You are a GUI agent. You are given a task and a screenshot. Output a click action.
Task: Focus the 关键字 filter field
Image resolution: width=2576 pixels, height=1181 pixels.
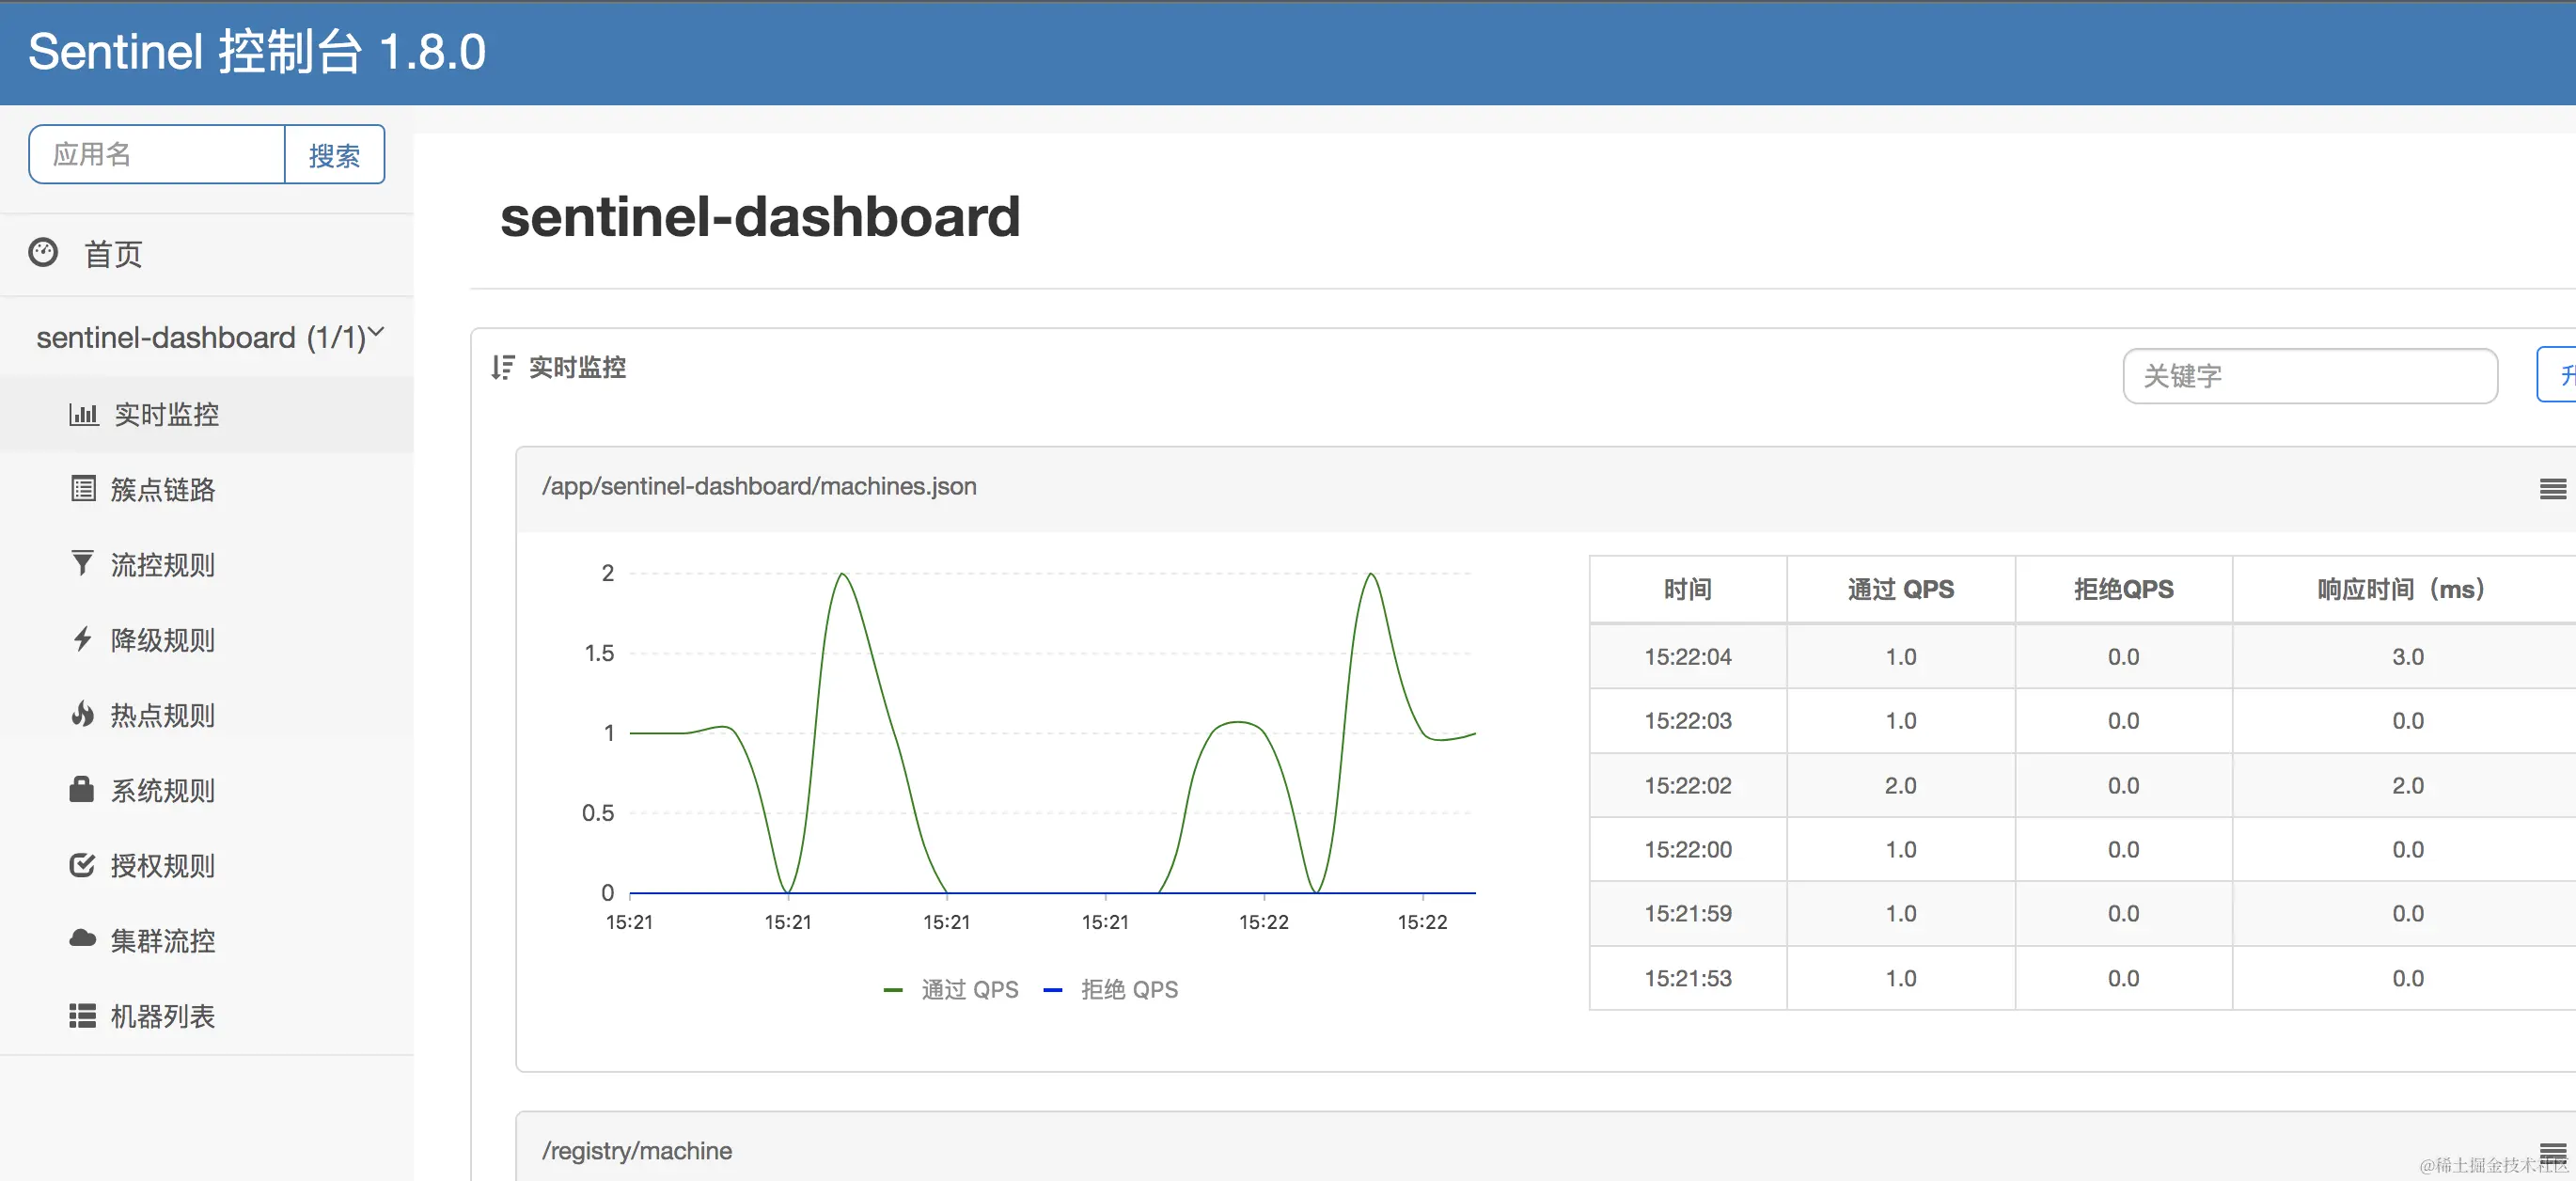click(x=2310, y=376)
